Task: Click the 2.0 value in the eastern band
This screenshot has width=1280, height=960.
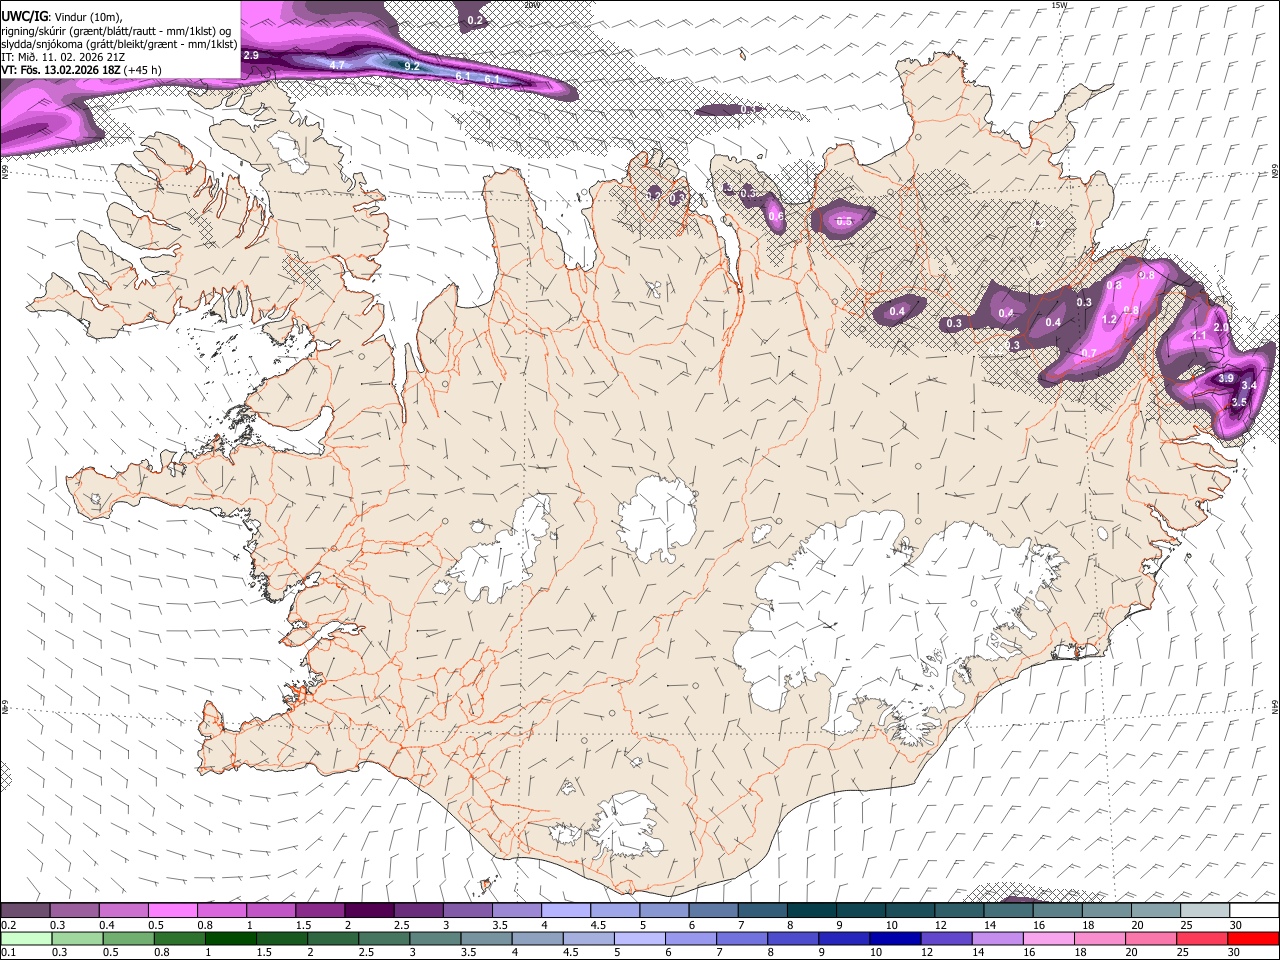Action: [x=1220, y=327]
